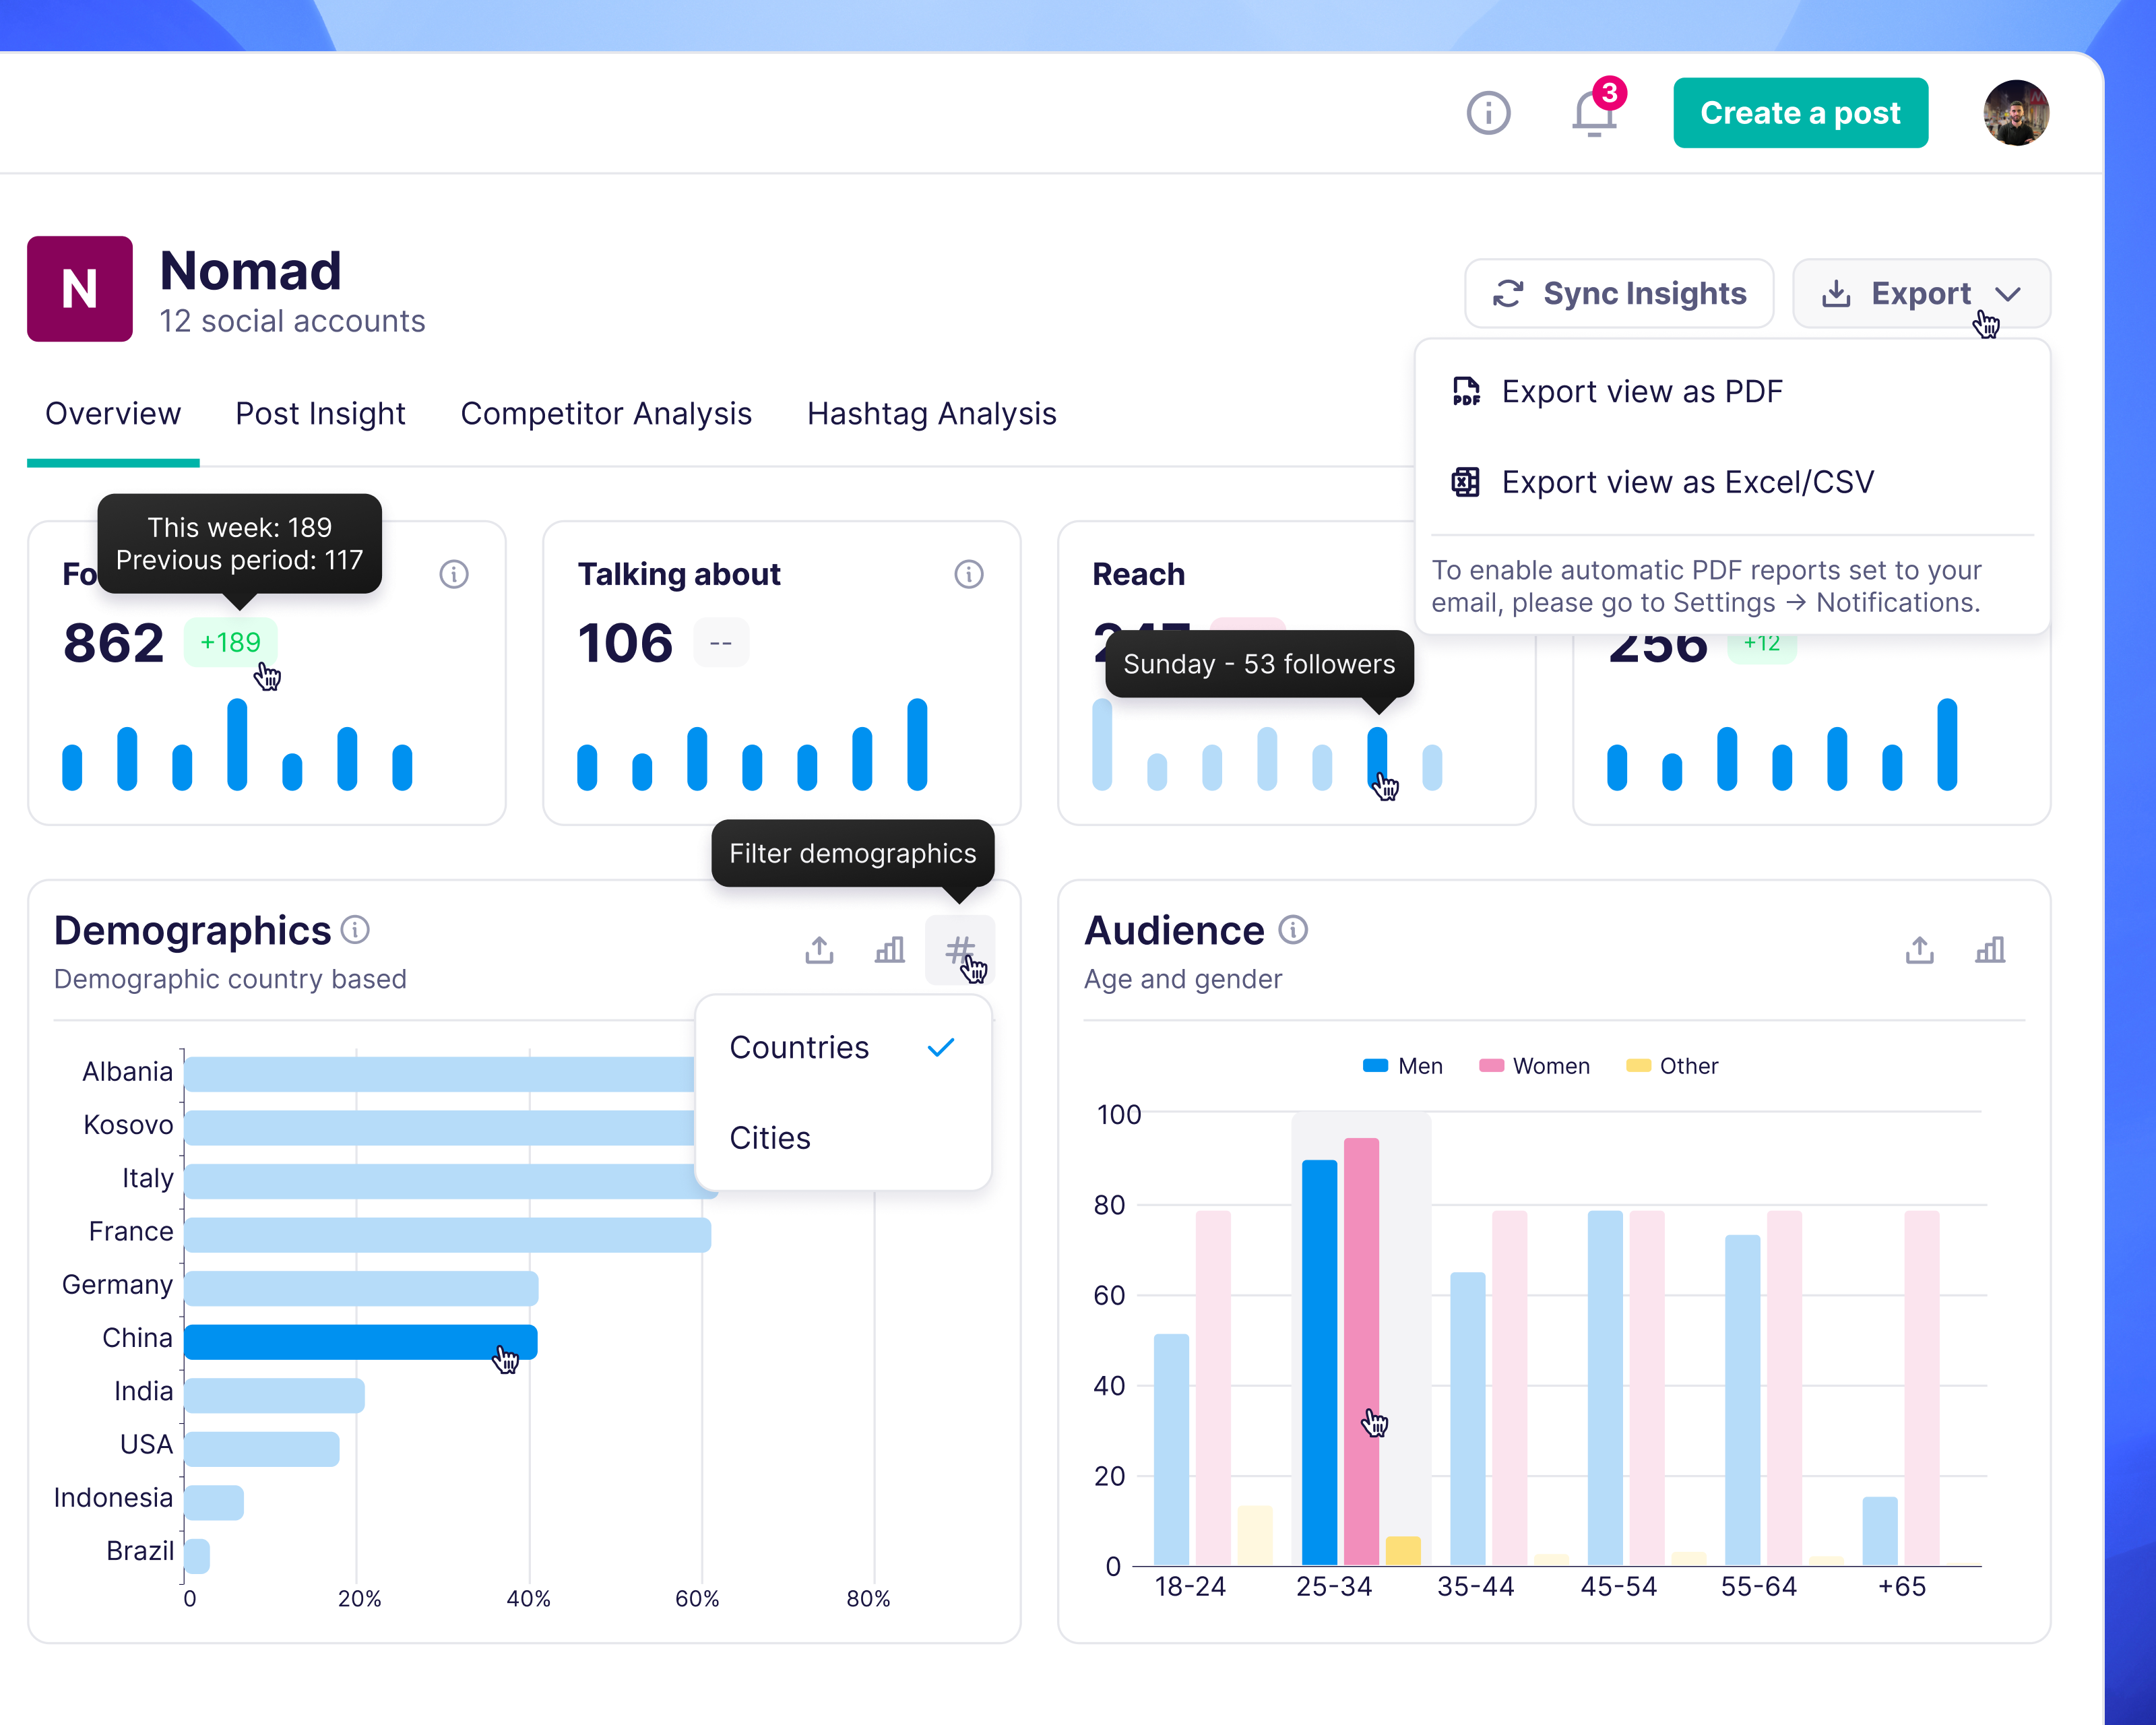Image resolution: width=2156 pixels, height=1725 pixels.
Task: Open the notifications bell icon
Action: (1593, 114)
